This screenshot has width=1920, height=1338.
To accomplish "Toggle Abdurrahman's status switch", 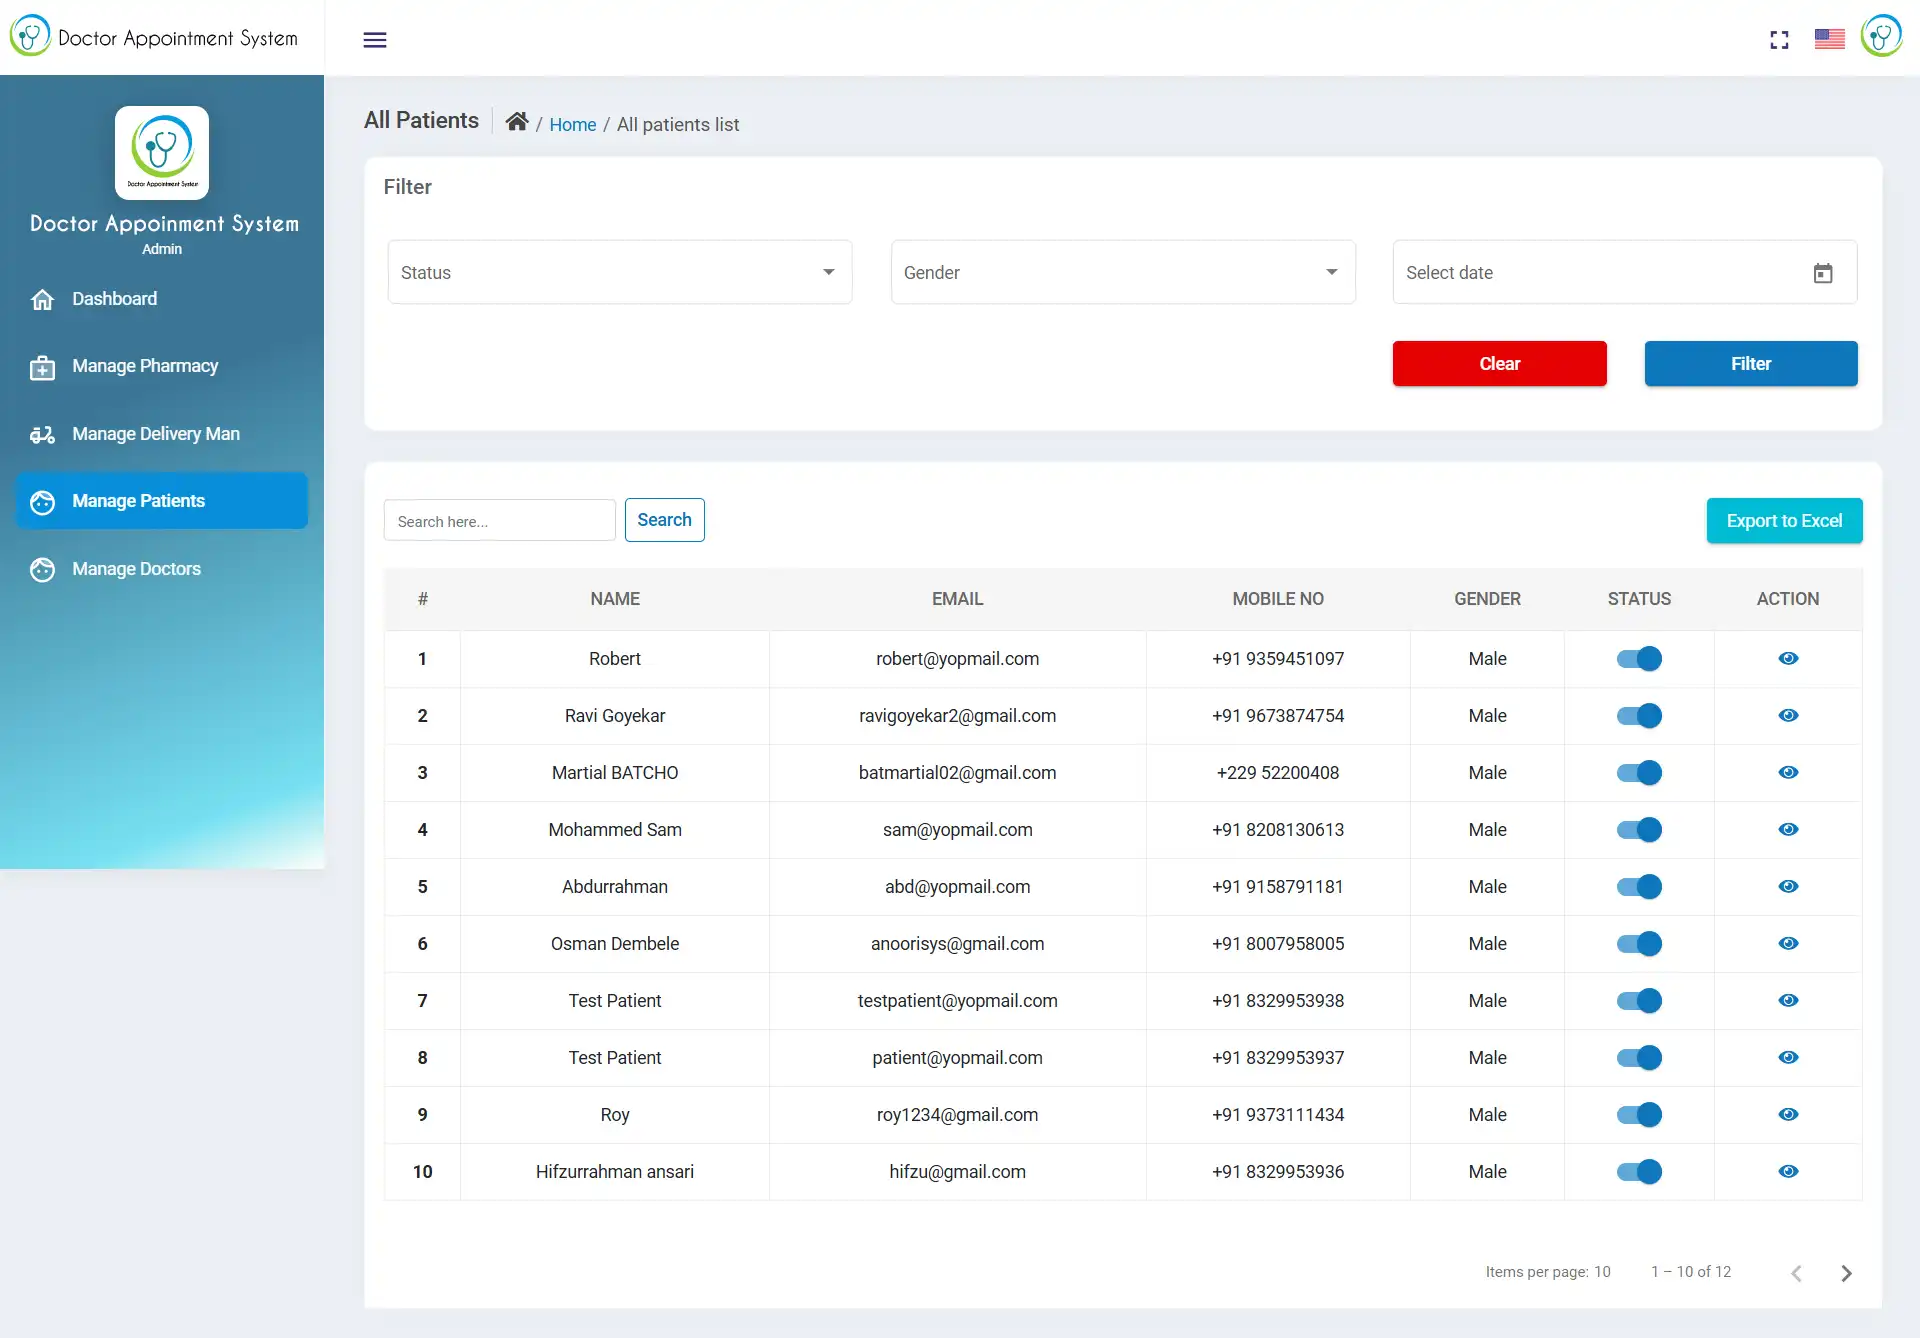I will [x=1639, y=886].
